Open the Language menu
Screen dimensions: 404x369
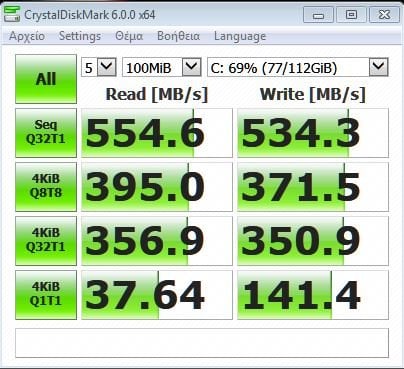(240, 36)
